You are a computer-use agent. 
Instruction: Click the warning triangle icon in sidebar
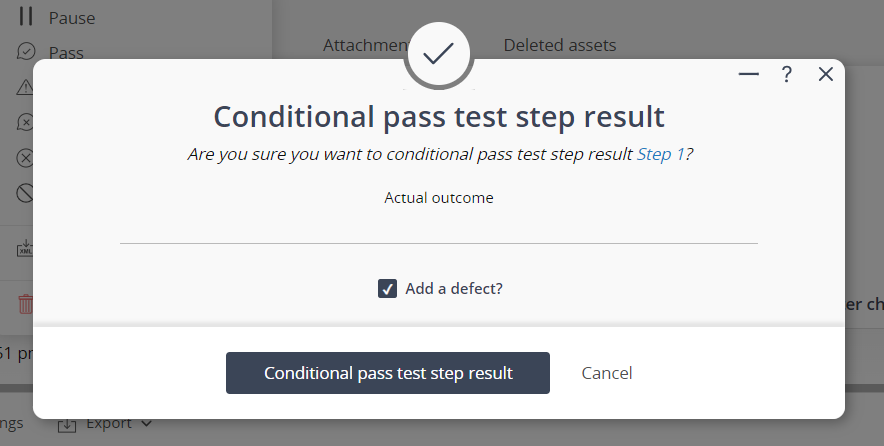tap(25, 87)
